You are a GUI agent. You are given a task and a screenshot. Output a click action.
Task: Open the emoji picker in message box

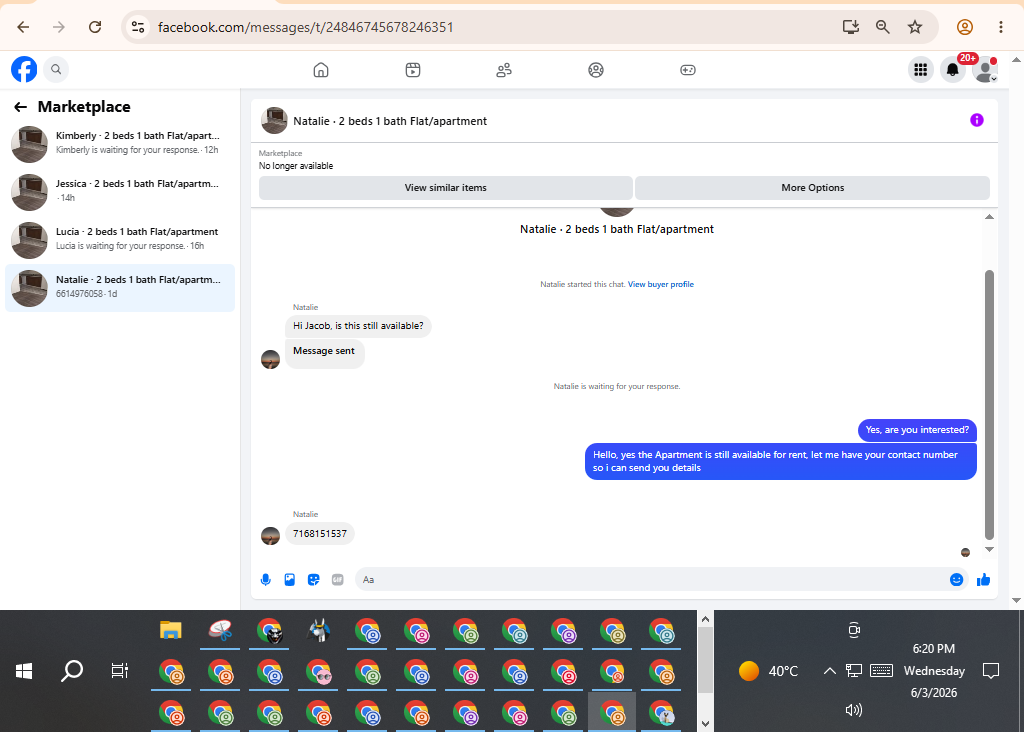[956, 580]
